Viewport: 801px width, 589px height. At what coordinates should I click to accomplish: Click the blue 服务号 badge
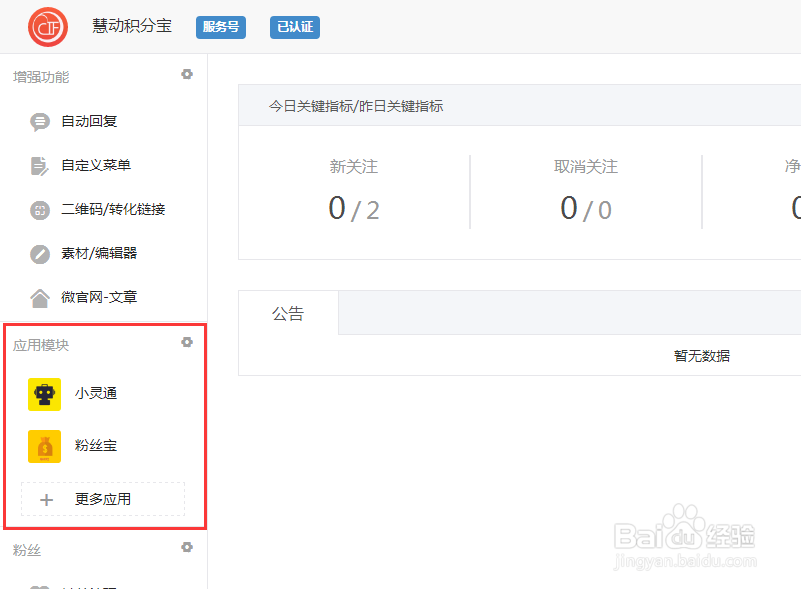221,27
